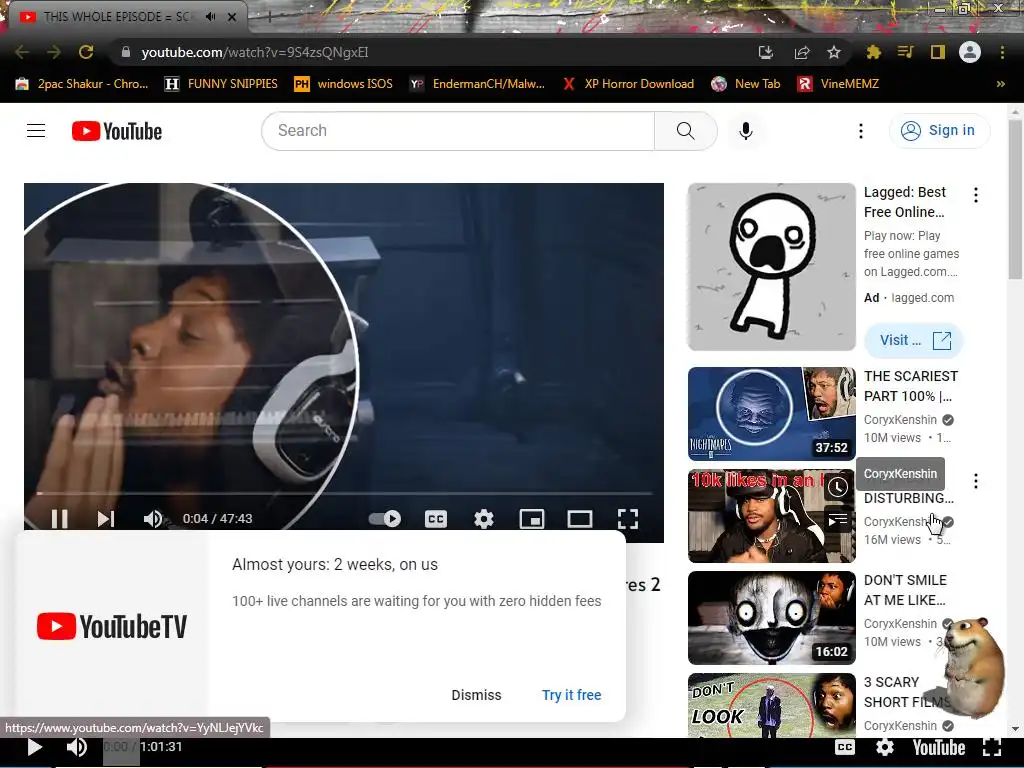
Task: Add DISTURBING video to Watch later
Action: pyautogui.click(x=838, y=487)
